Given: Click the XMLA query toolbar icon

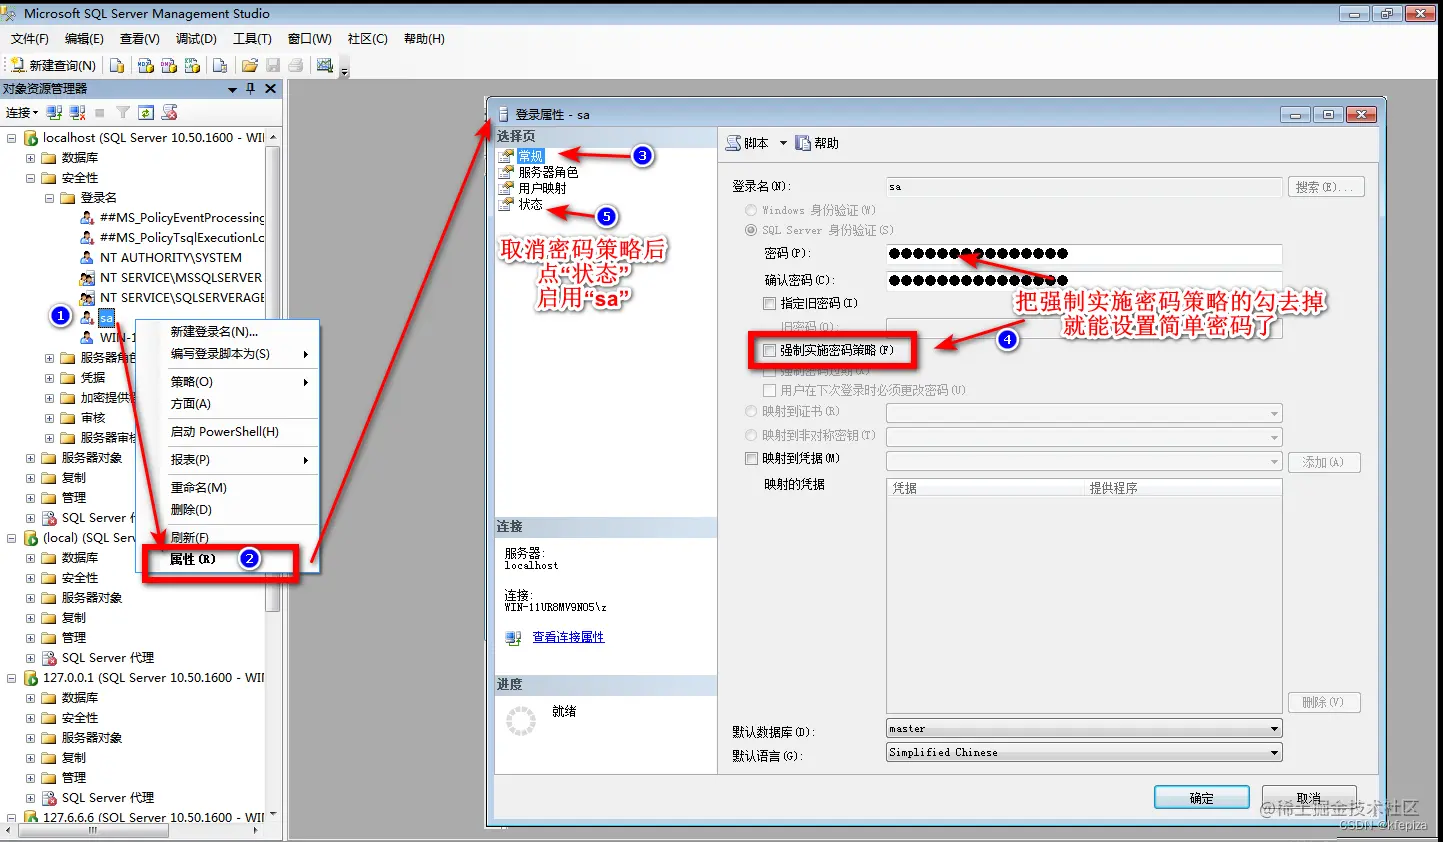Looking at the screenshot, I should coord(192,65).
